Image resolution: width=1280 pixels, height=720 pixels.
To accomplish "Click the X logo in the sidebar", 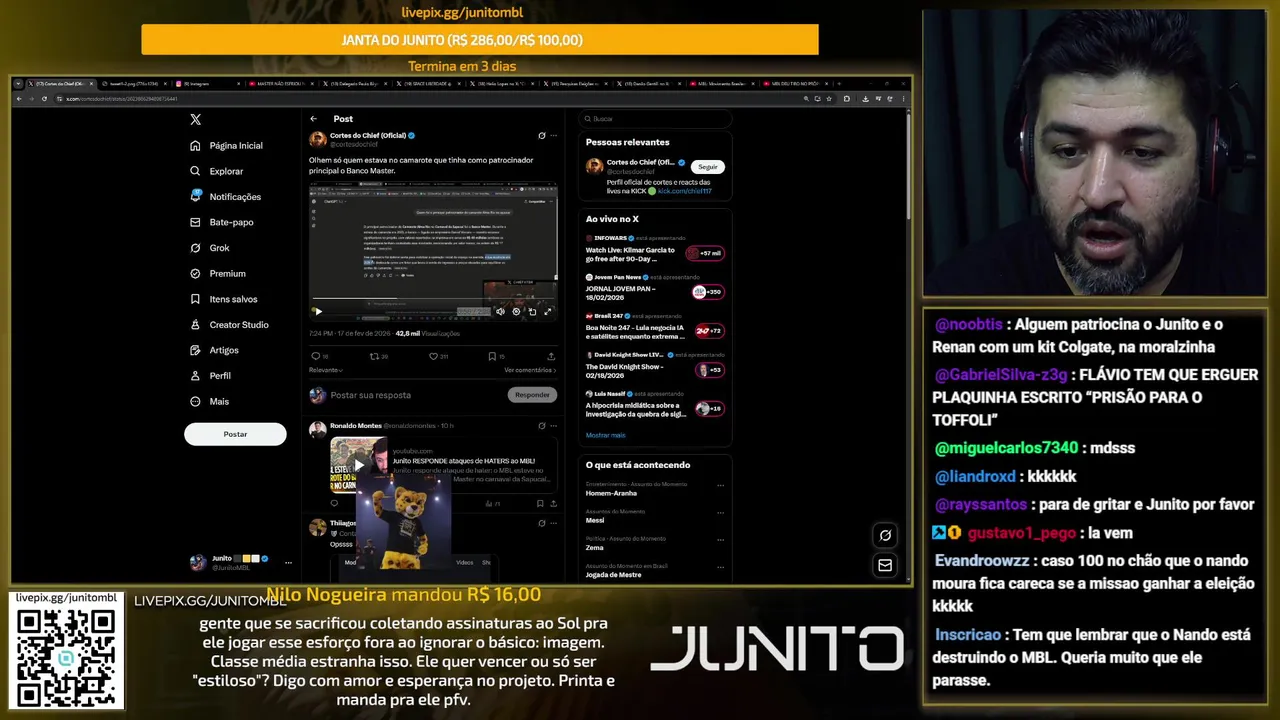I will point(196,119).
